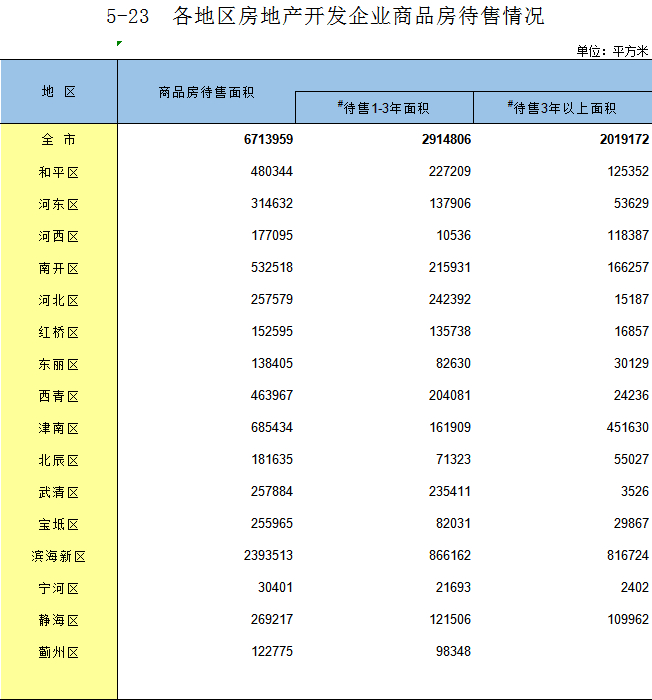Click the value 125352
This screenshot has width=652, height=700.
click(x=628, y=171)
